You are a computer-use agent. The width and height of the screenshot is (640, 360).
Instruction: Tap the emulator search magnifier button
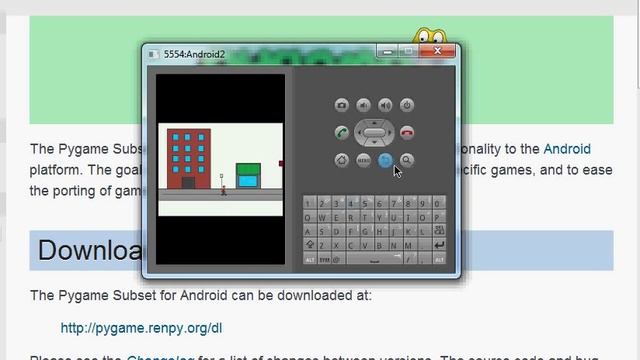pos(407,160)
